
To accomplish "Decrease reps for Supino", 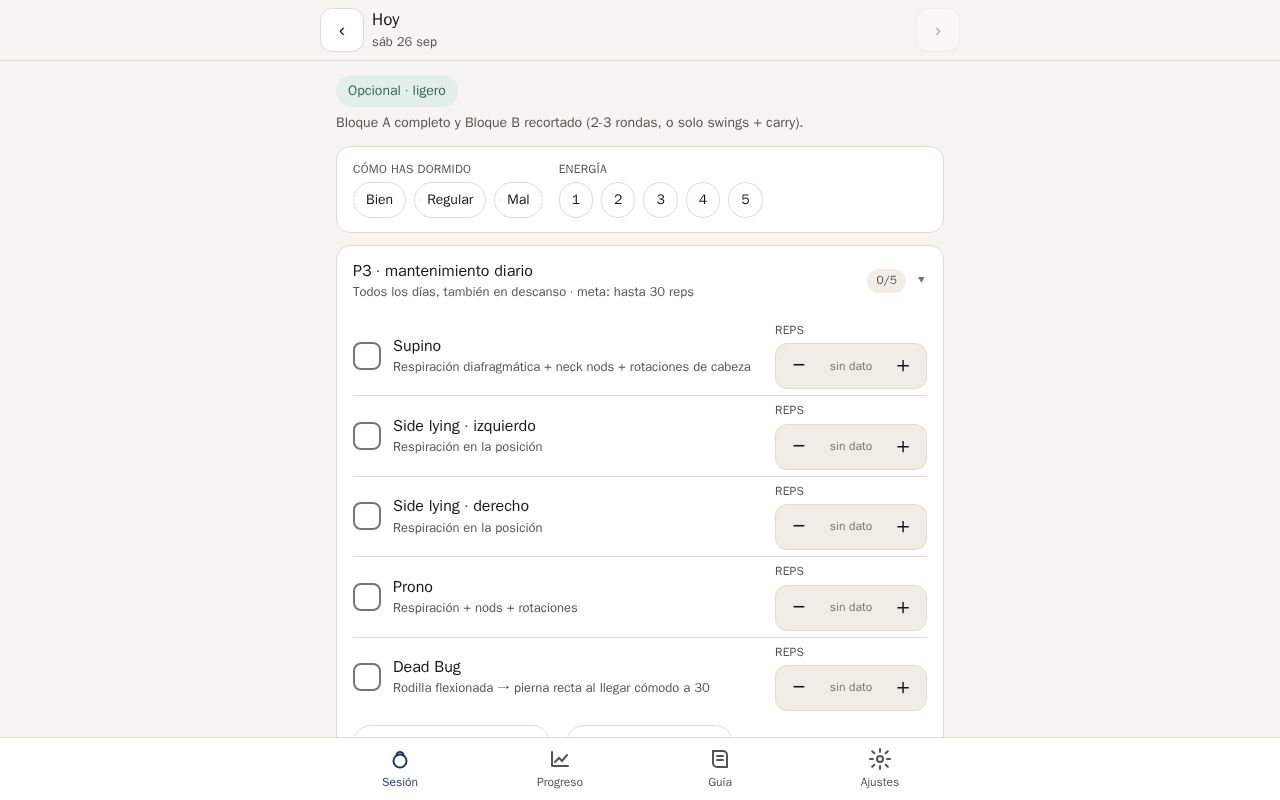I will (x=799, y=366).
